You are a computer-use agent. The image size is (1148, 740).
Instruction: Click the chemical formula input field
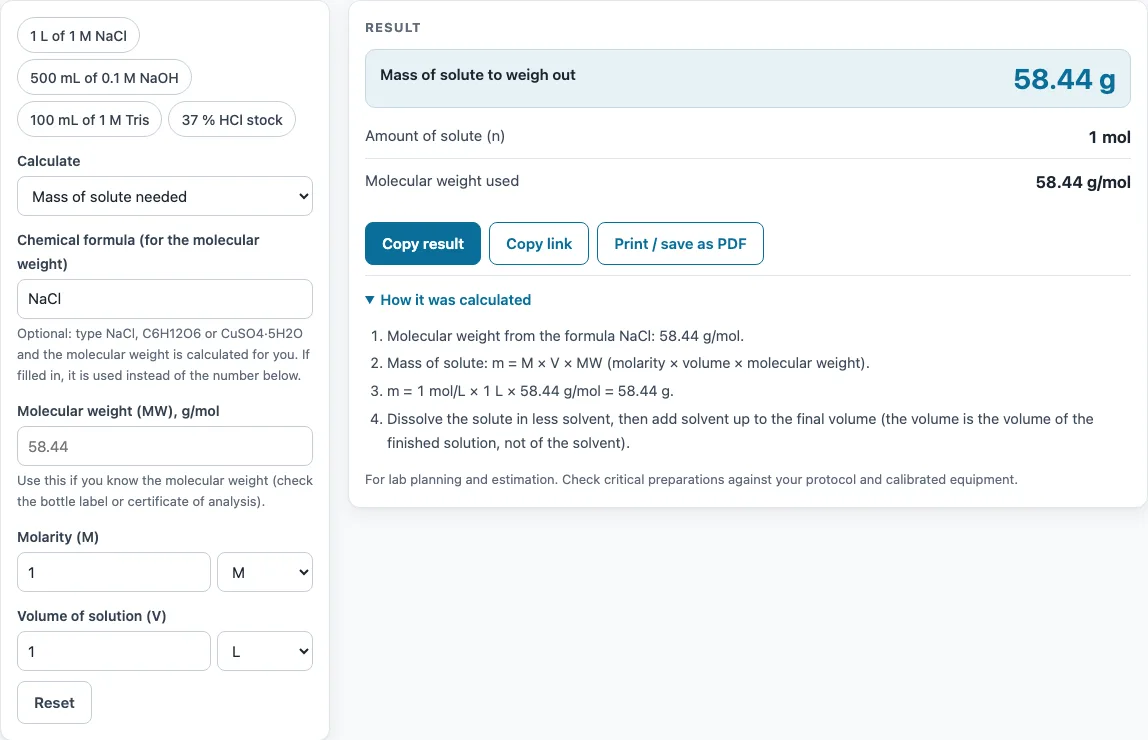coord(165,299)
